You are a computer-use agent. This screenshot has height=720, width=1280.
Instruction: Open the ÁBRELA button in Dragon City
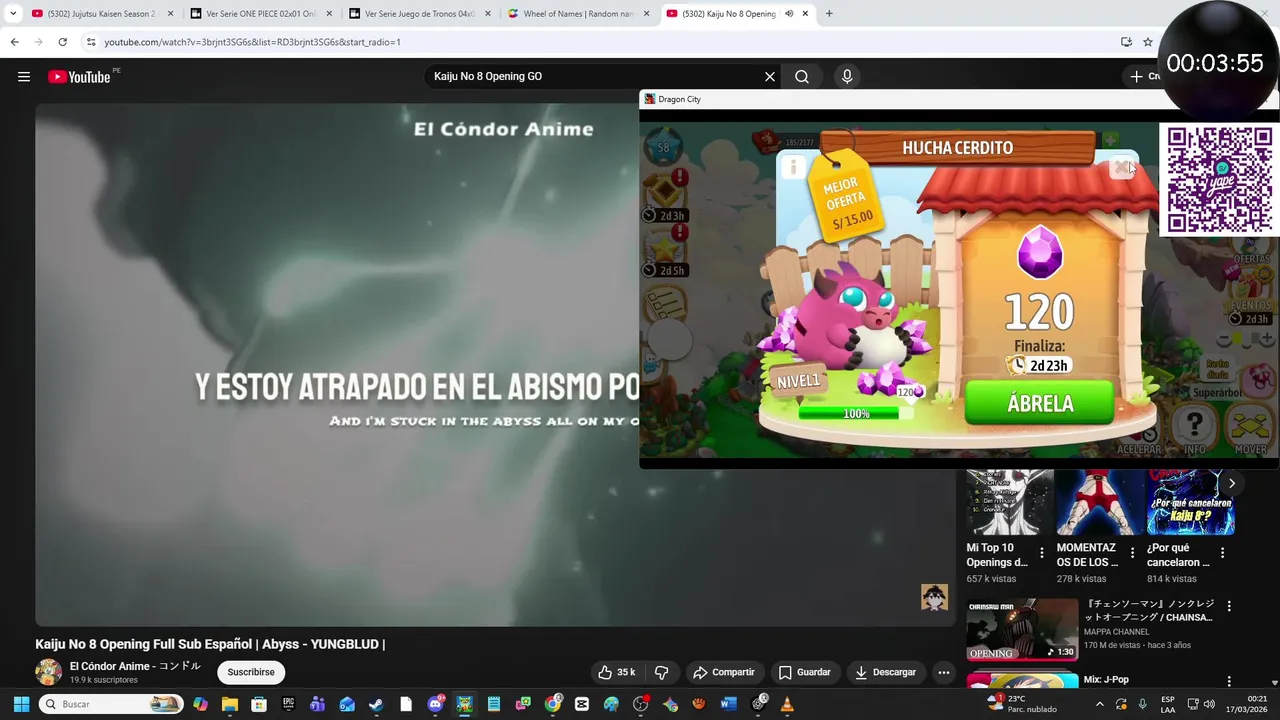tap(1039, 403)
